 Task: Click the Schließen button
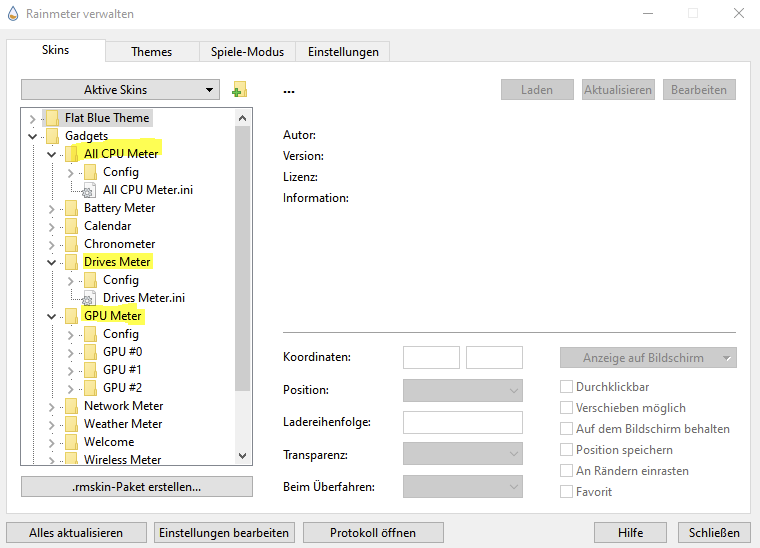(x=714, y=532)
